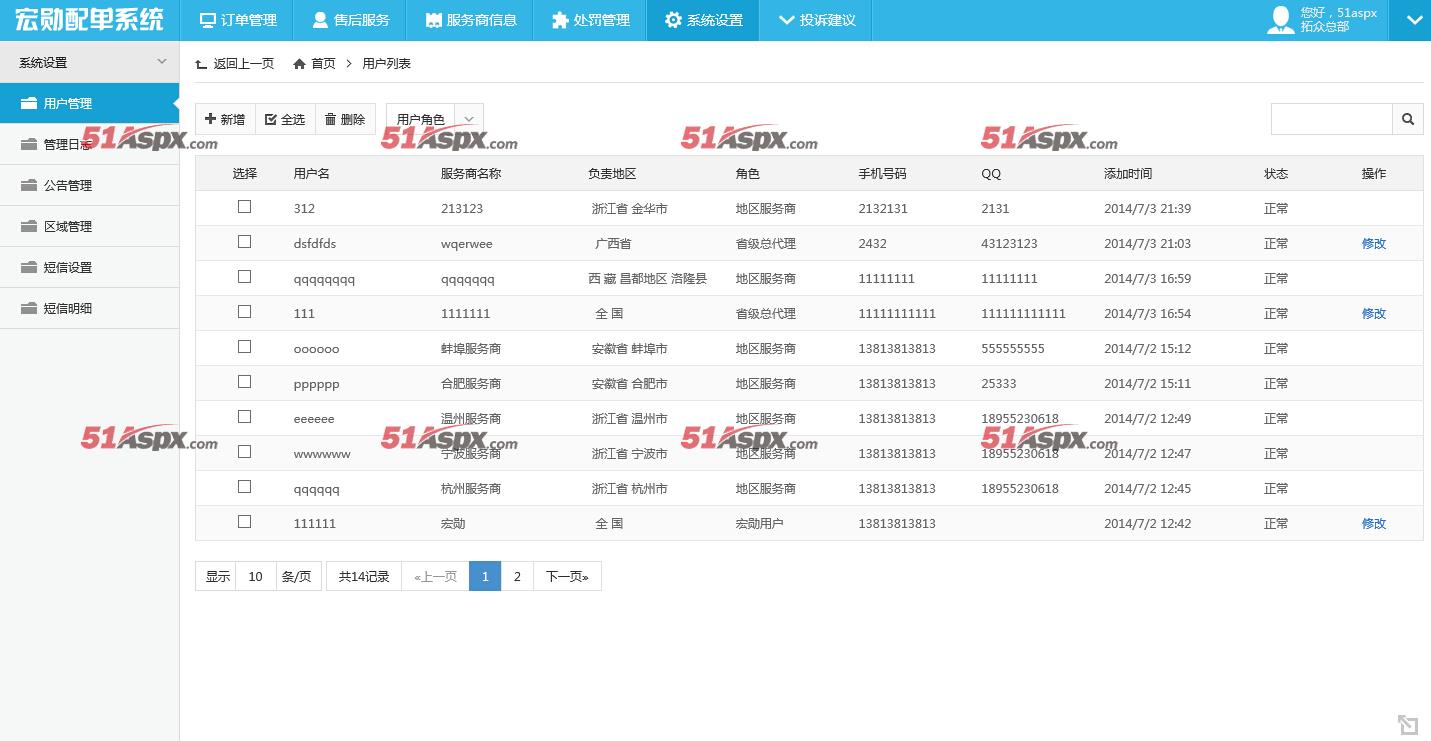Click 合肥服务商 cell
Screen dimensions: 1431x741
(471, 383)
